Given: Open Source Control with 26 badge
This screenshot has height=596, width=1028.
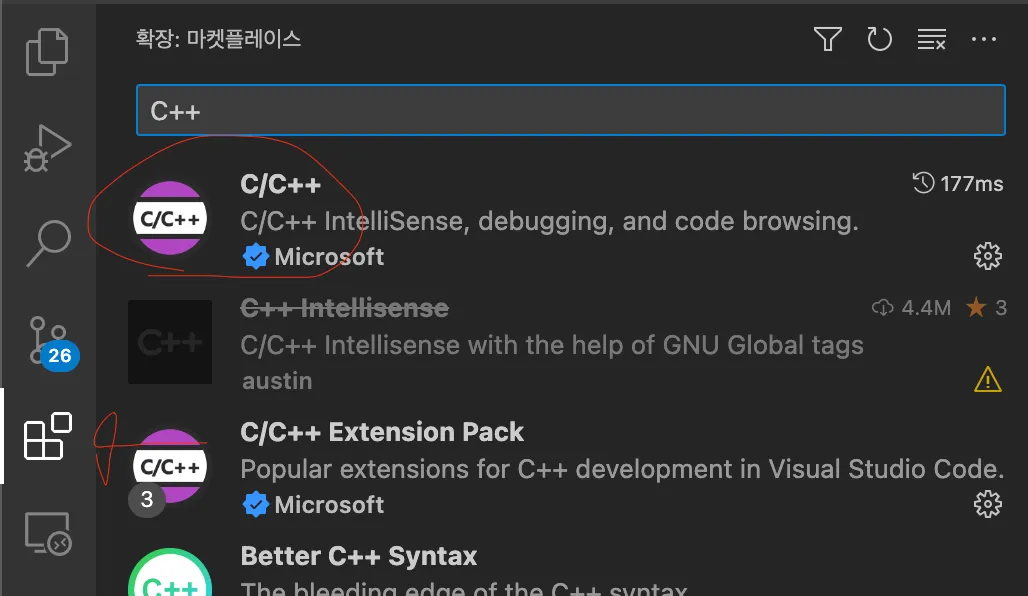Looking at the screenshot, I should click(47, 340).
